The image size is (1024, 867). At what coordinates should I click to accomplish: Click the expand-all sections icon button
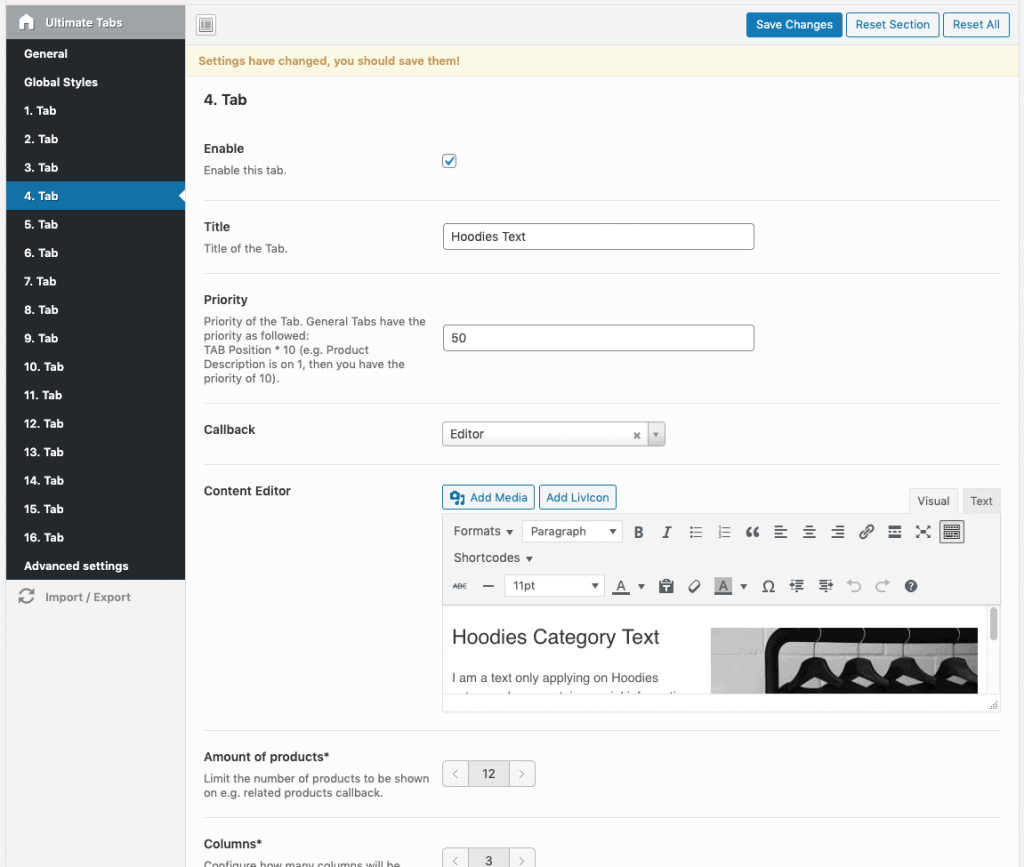(x=206, y=25)
